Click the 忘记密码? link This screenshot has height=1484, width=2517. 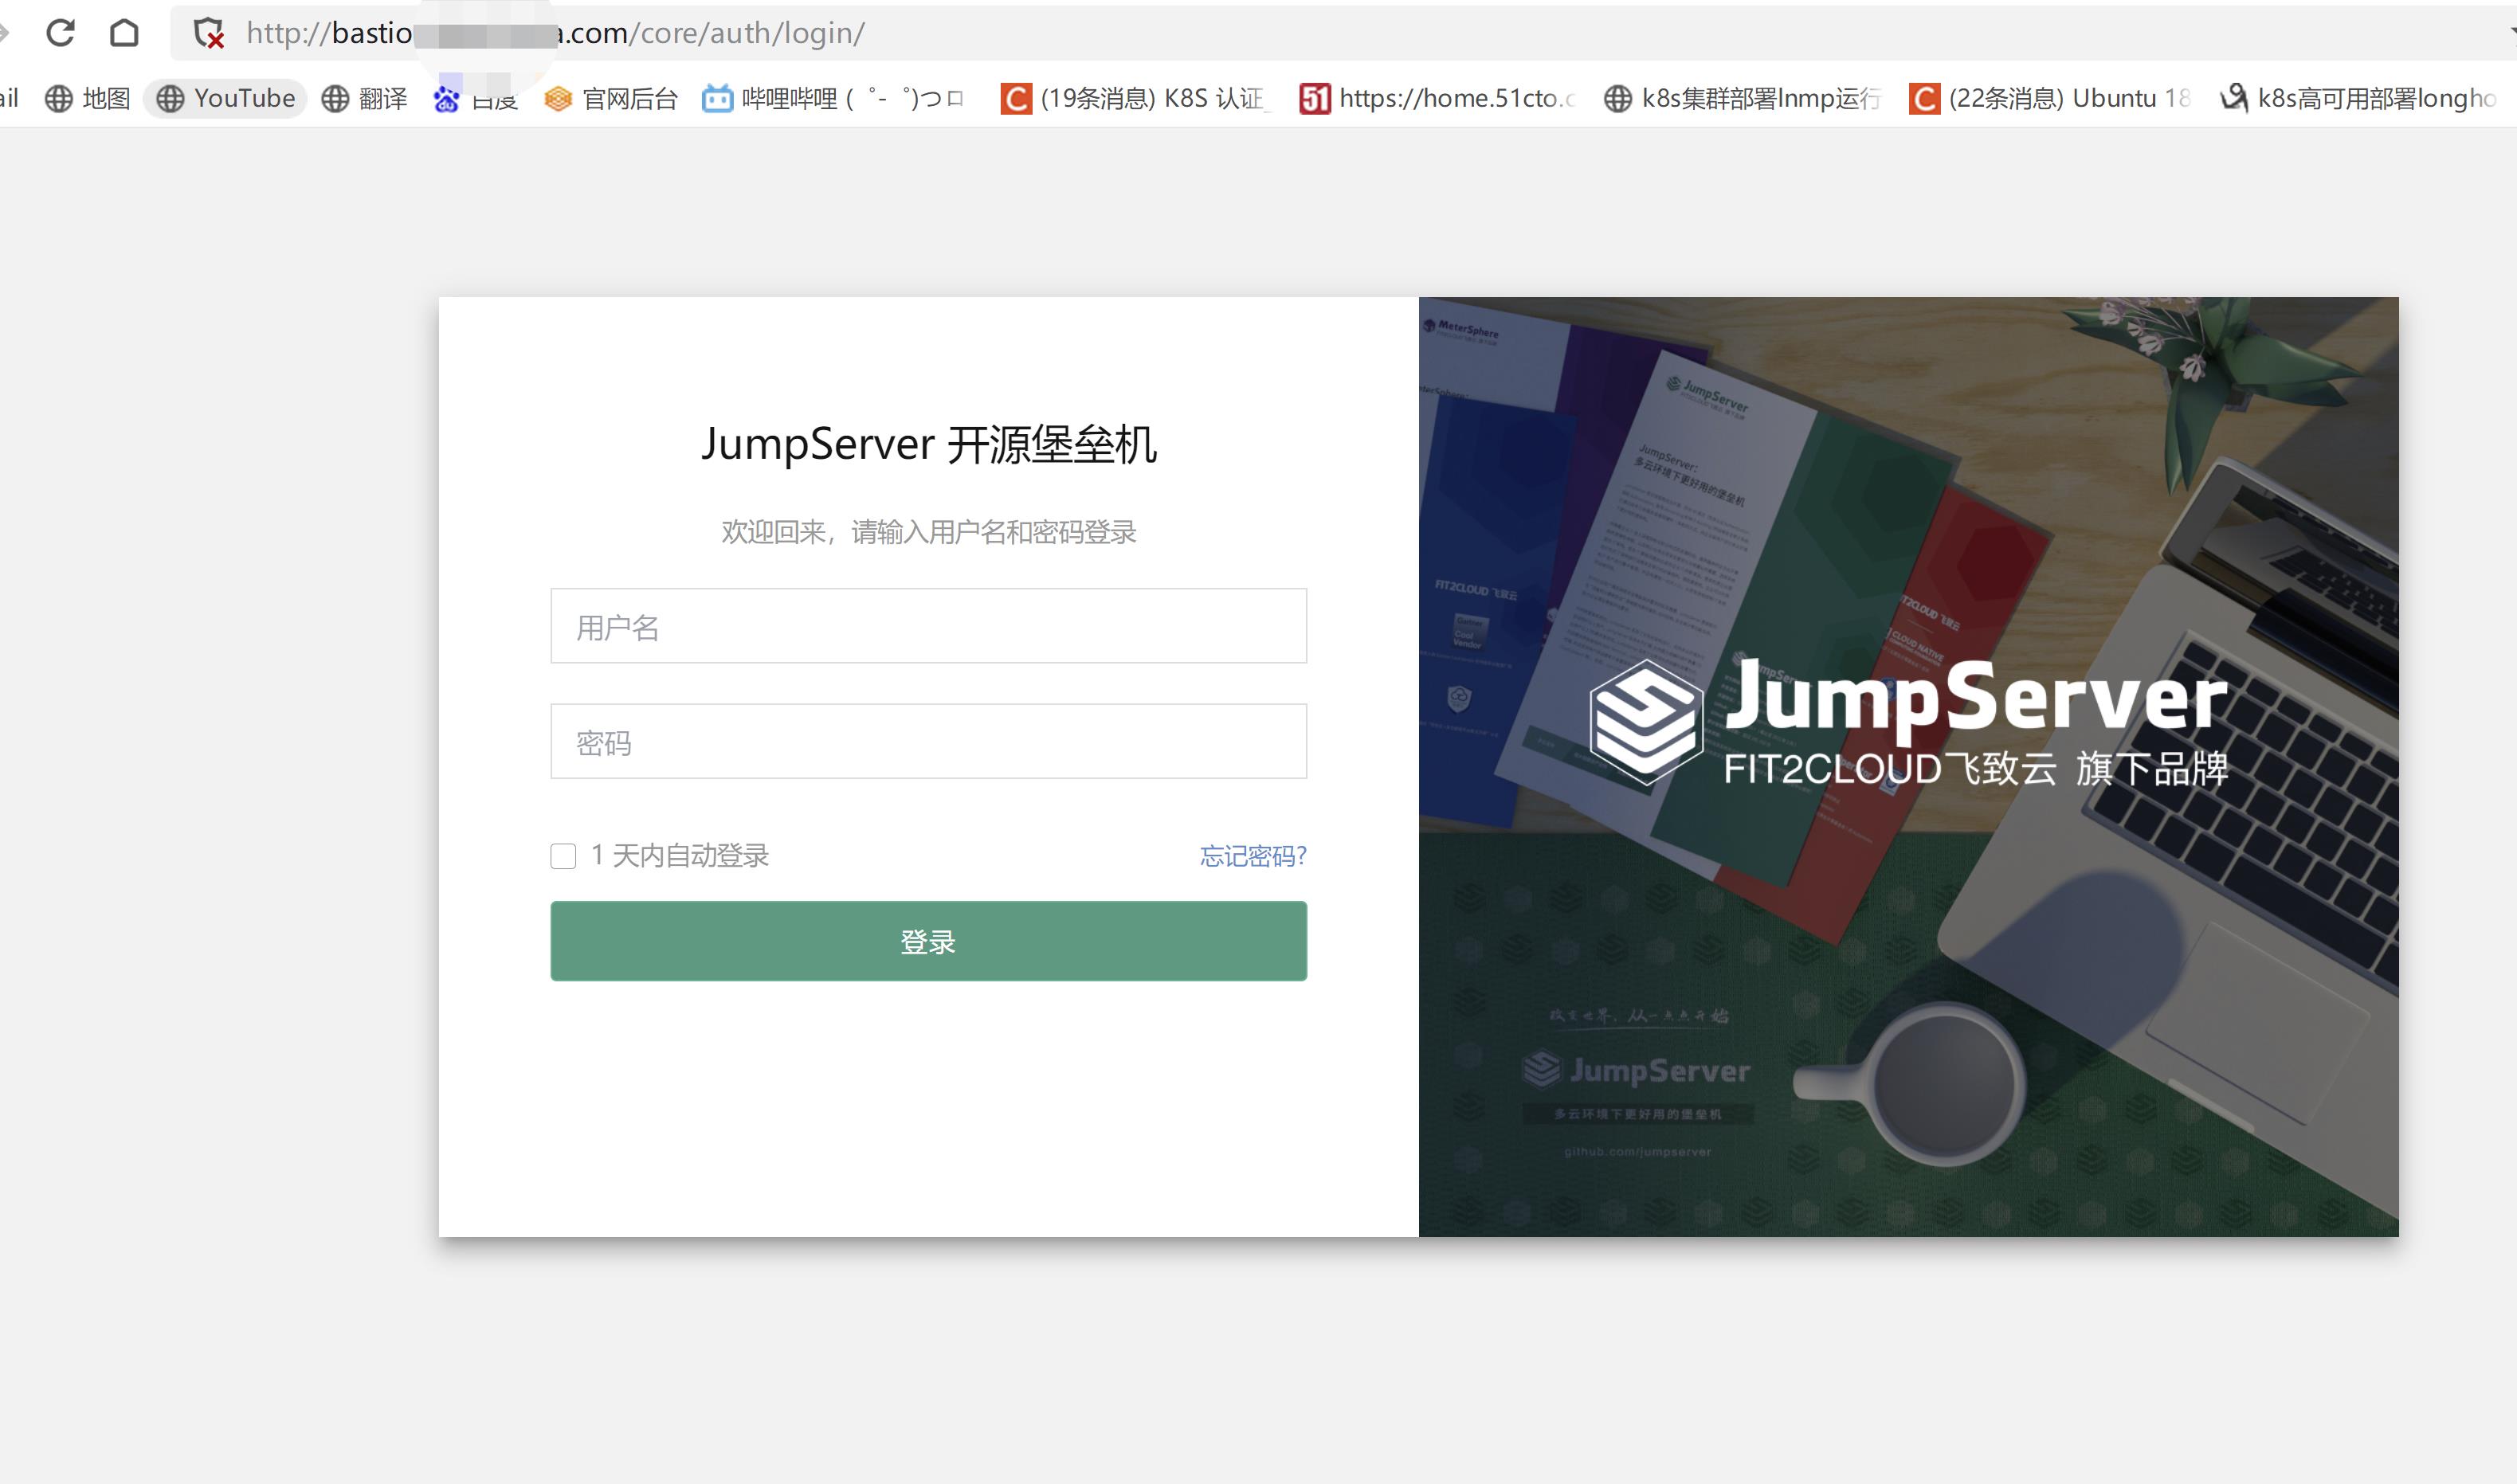(x=1253, y=856)
